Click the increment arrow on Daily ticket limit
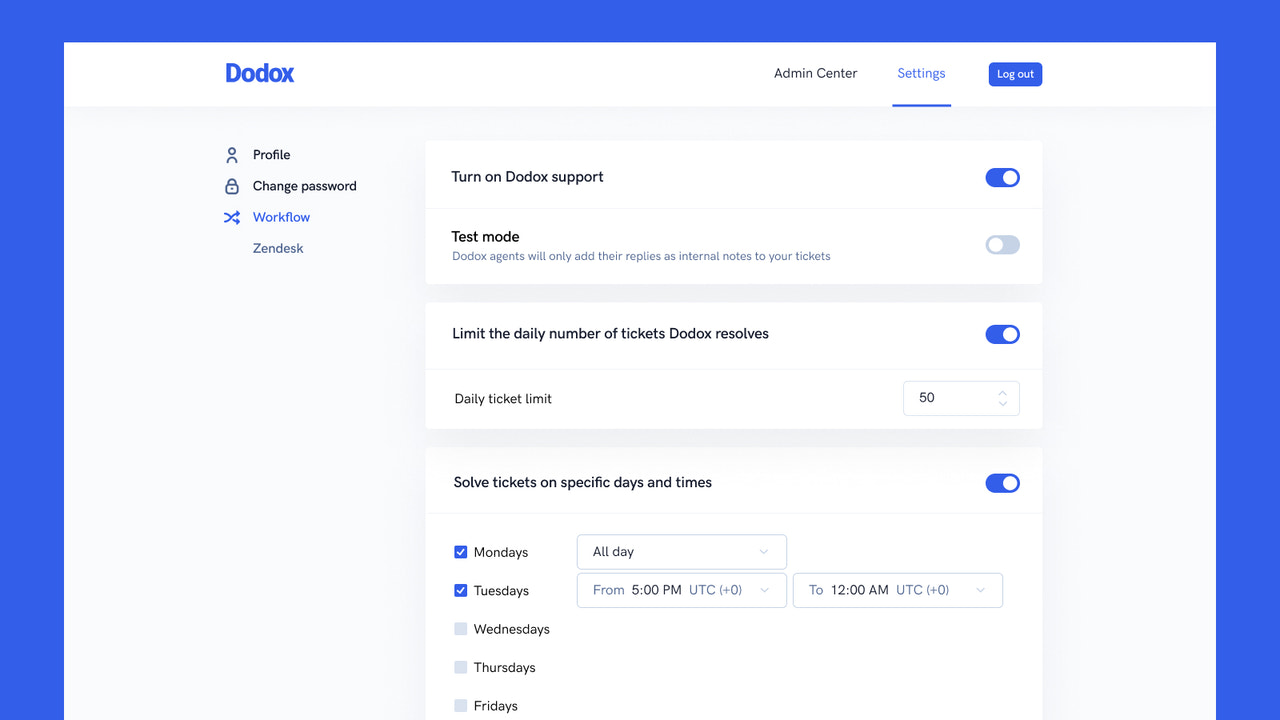This screenshot has width=1280, height=720. (1002, 392)
